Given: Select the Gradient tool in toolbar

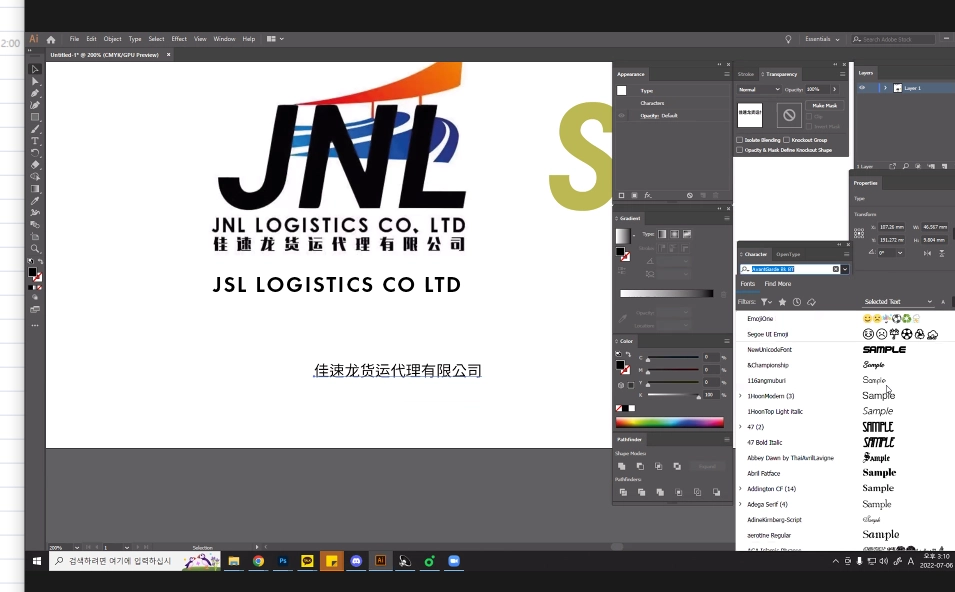Looking at the screenshot, I should tap(35, 189).
